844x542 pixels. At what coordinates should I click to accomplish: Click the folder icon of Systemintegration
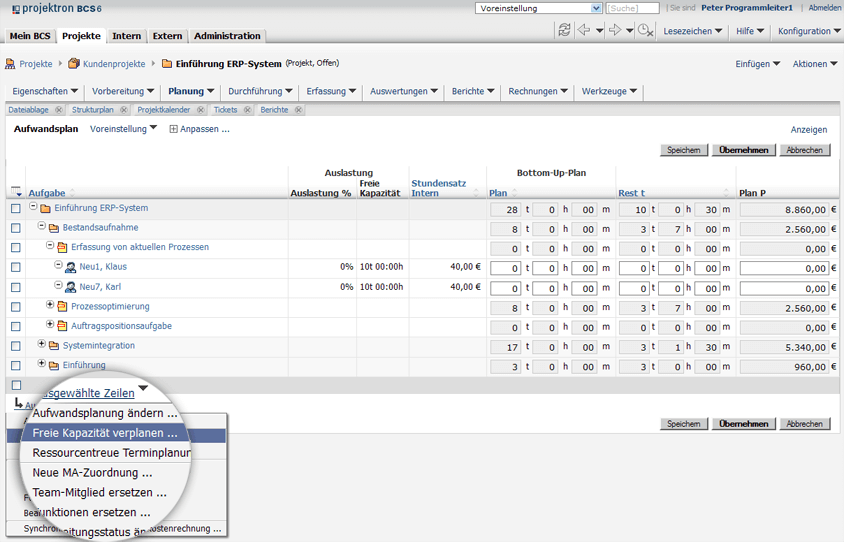tap(54, 346)
